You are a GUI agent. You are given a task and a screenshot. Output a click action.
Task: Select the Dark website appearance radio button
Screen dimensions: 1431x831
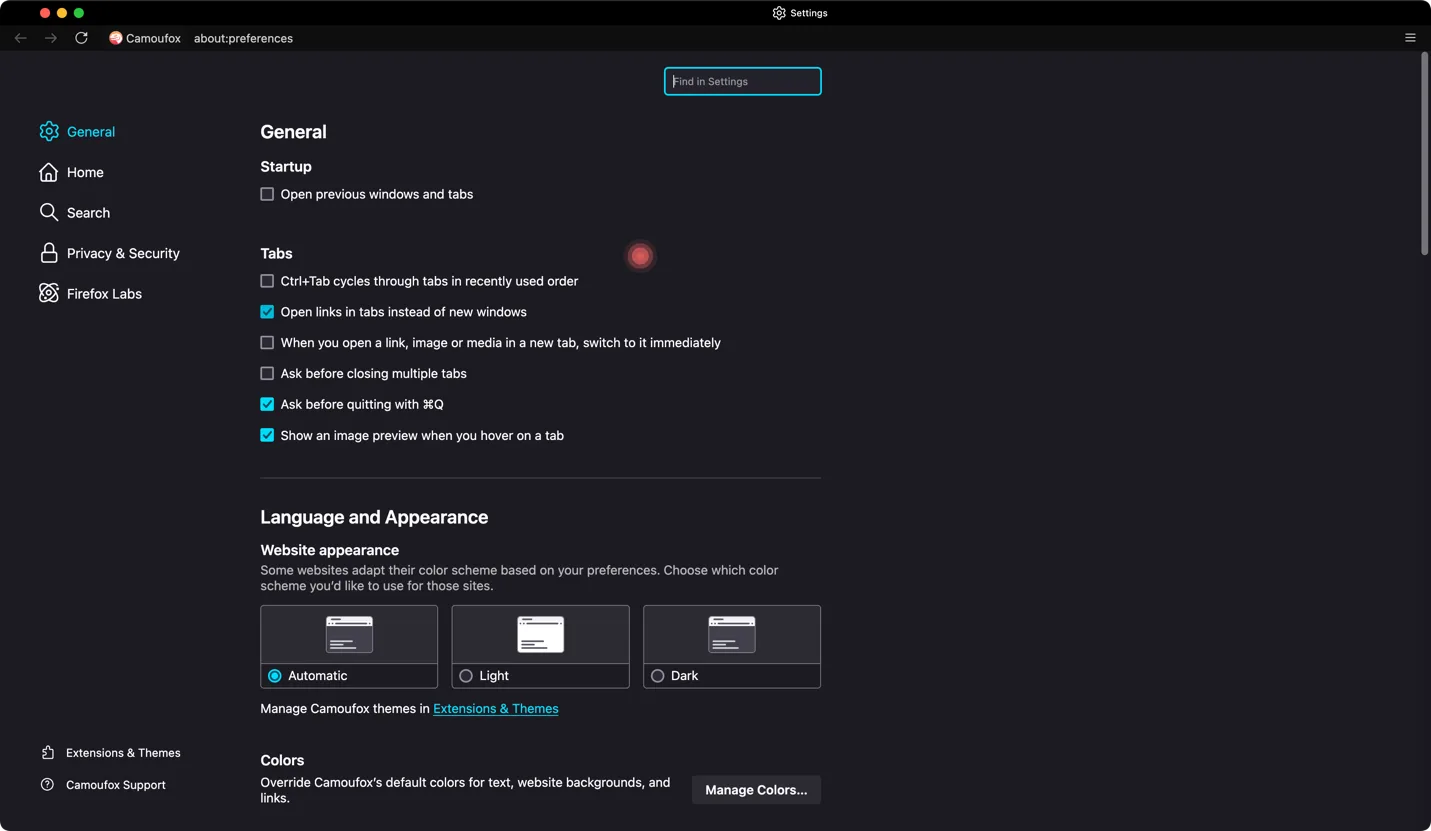(x=658, y=676)
